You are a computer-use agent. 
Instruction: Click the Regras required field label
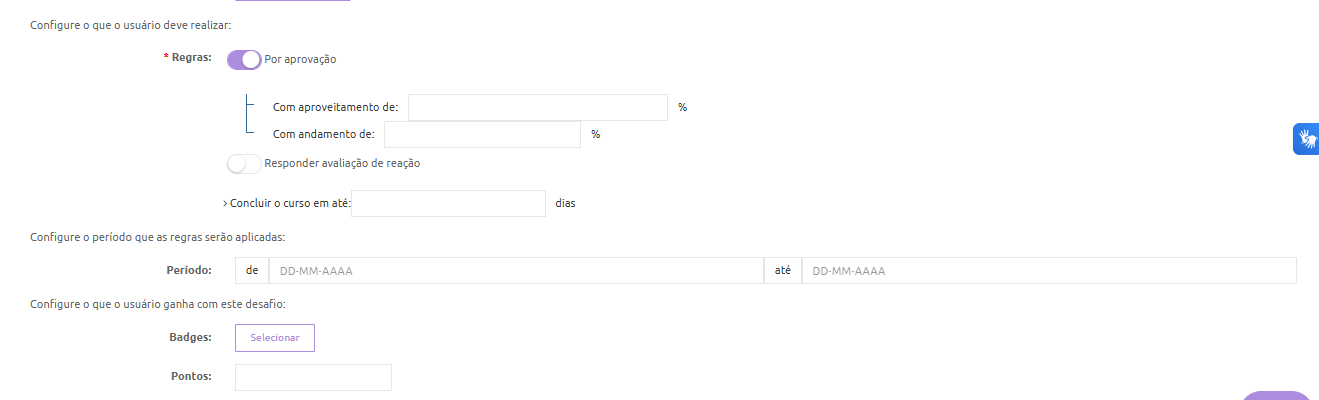coord(190,58)
